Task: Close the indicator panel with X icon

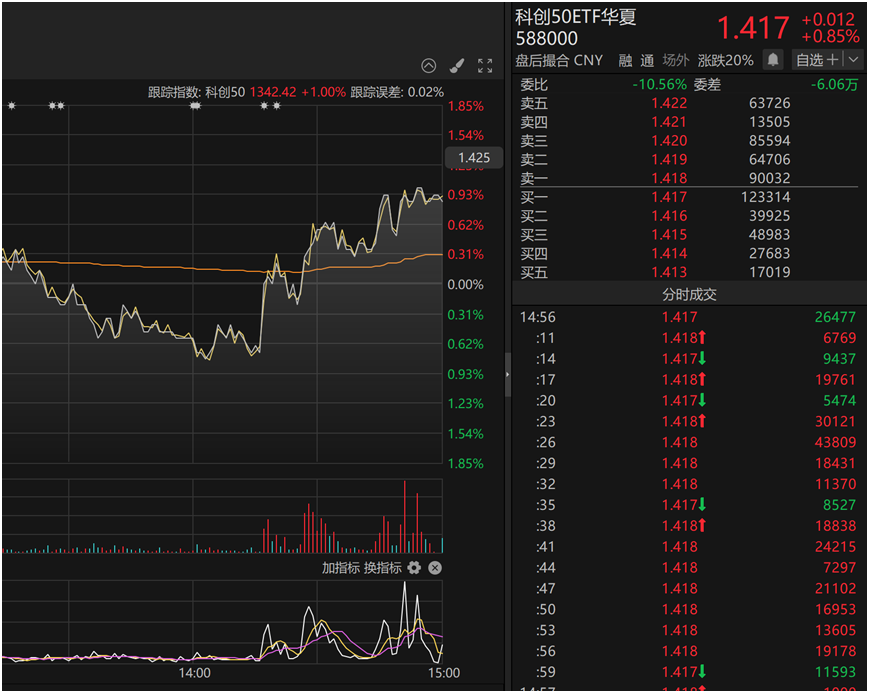Action: 435,568
